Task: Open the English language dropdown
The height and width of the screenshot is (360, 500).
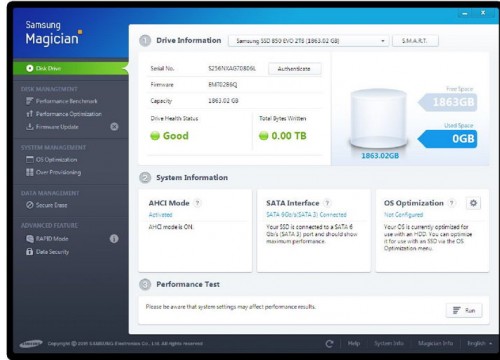Action: click(479, 343)
